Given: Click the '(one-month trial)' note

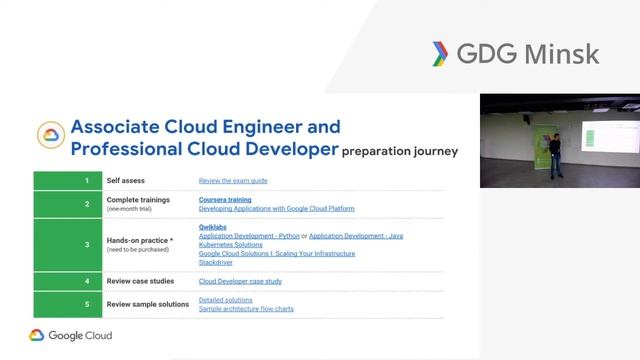Looking at the screenshot, I should click(129, 209).
